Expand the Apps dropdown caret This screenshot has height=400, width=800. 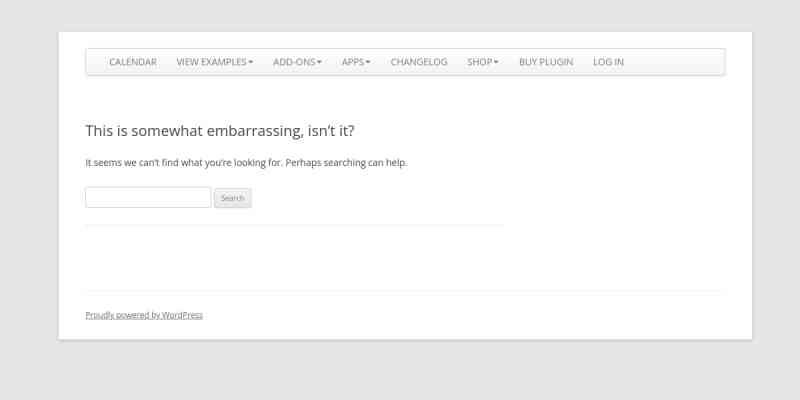(x=368, y=63)
